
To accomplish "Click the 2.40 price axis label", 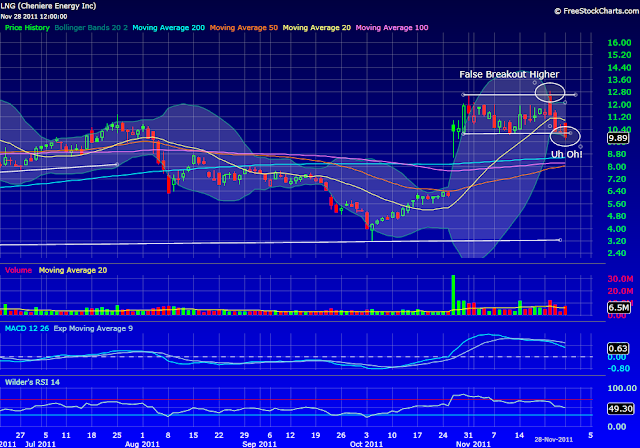I will [617, 253].
